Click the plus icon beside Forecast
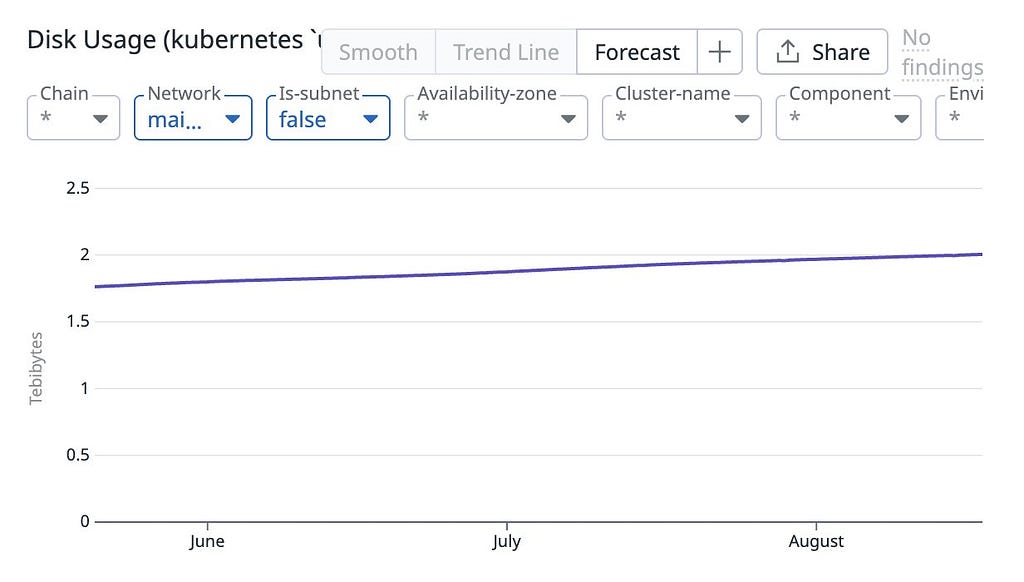The height and width of the screenshot is (582, 1024). [x=719, y=52]
